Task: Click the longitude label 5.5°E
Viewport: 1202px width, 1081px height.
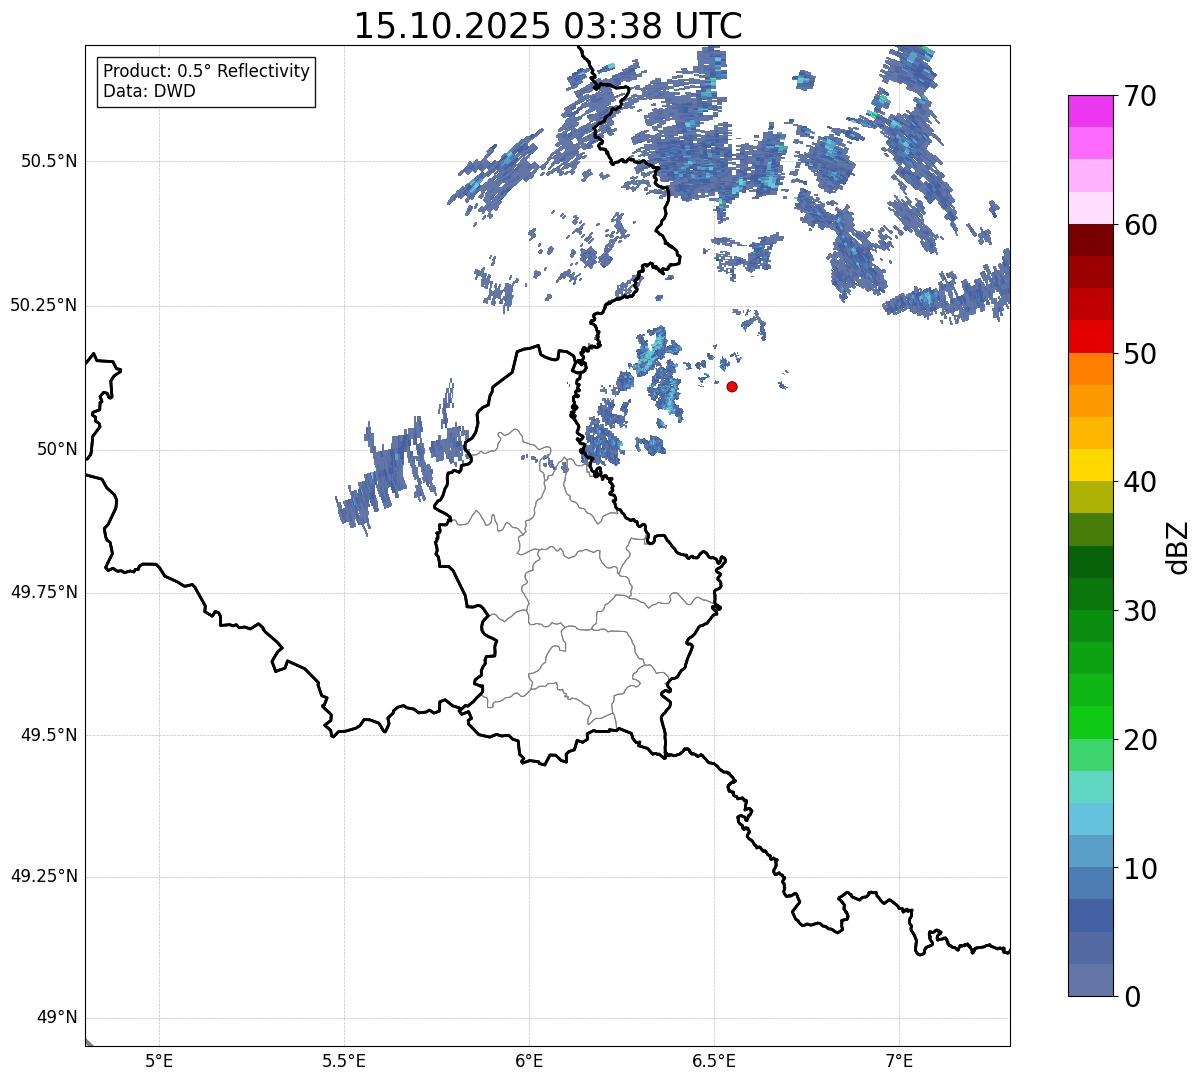Action: point(344,1061)
